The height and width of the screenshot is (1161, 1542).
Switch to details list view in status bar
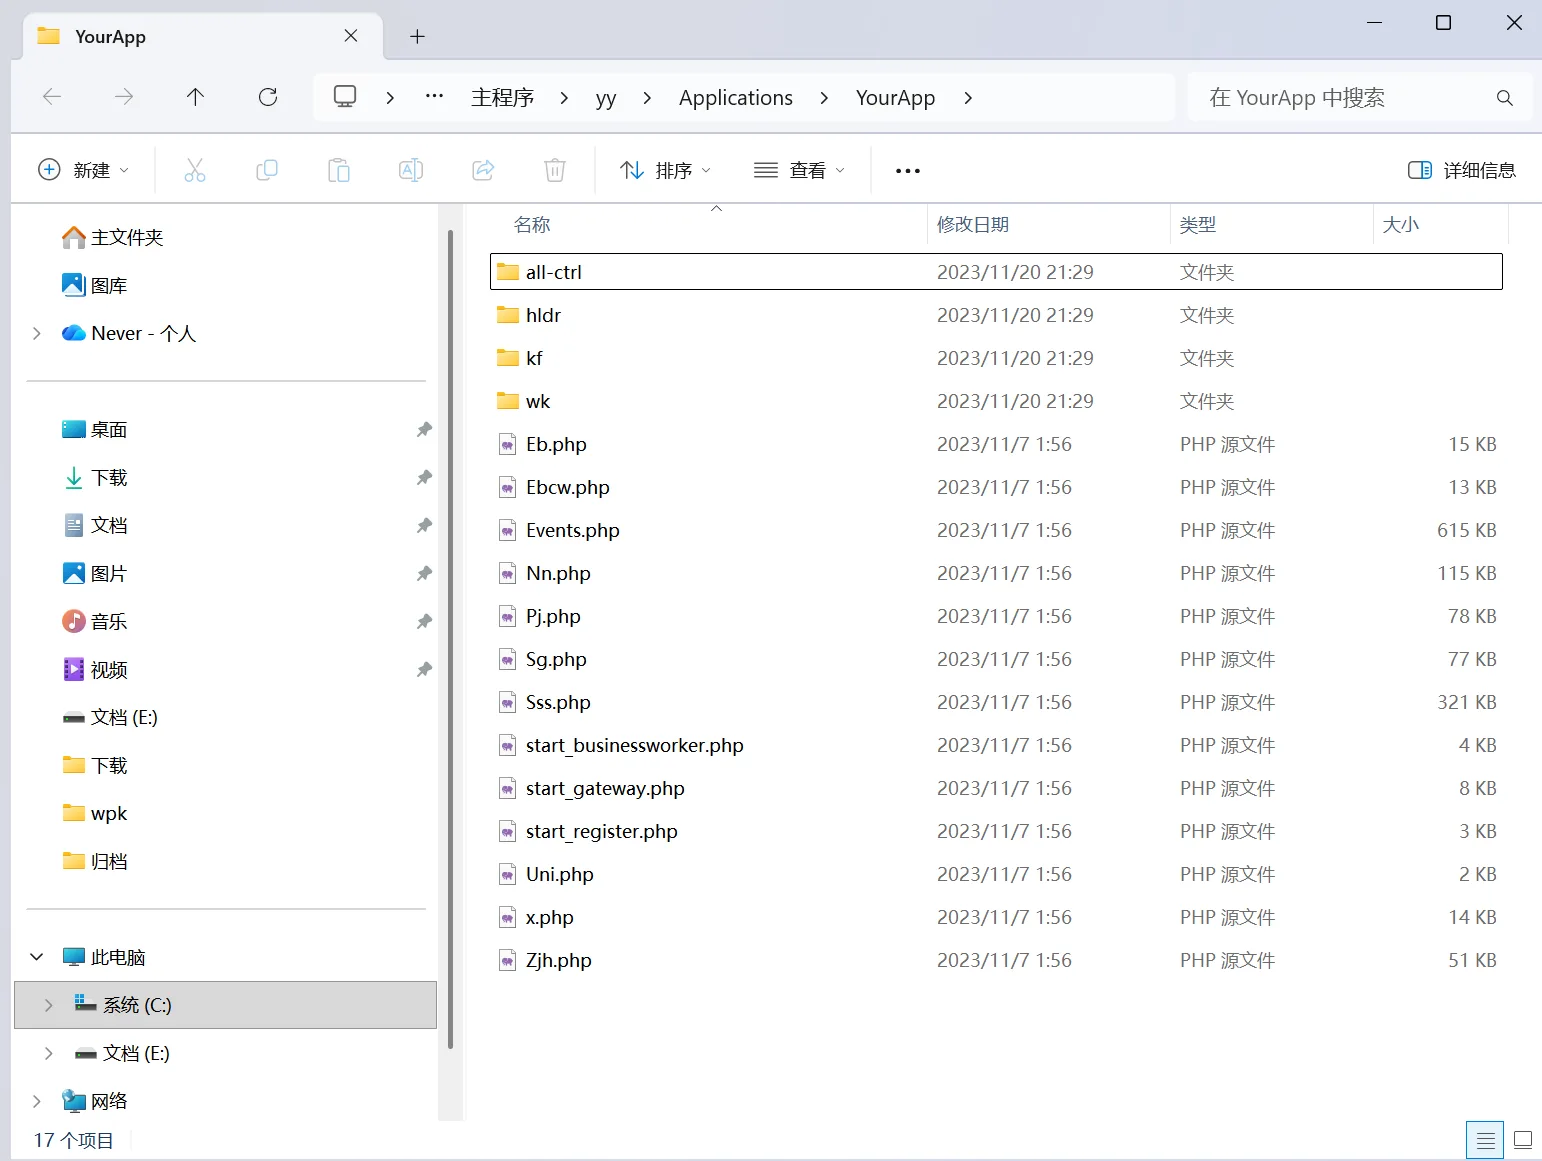click(1486, 1140)
